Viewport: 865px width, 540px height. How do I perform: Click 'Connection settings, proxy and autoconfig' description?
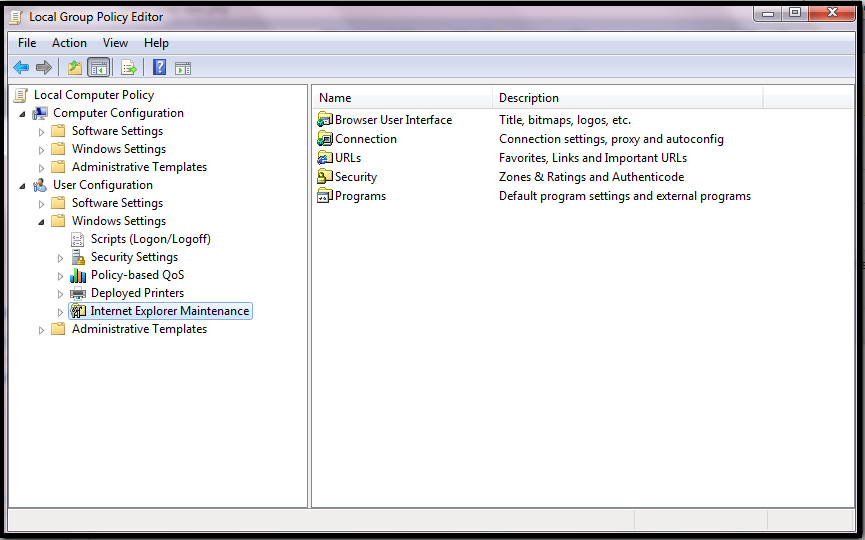click(611, 139)
